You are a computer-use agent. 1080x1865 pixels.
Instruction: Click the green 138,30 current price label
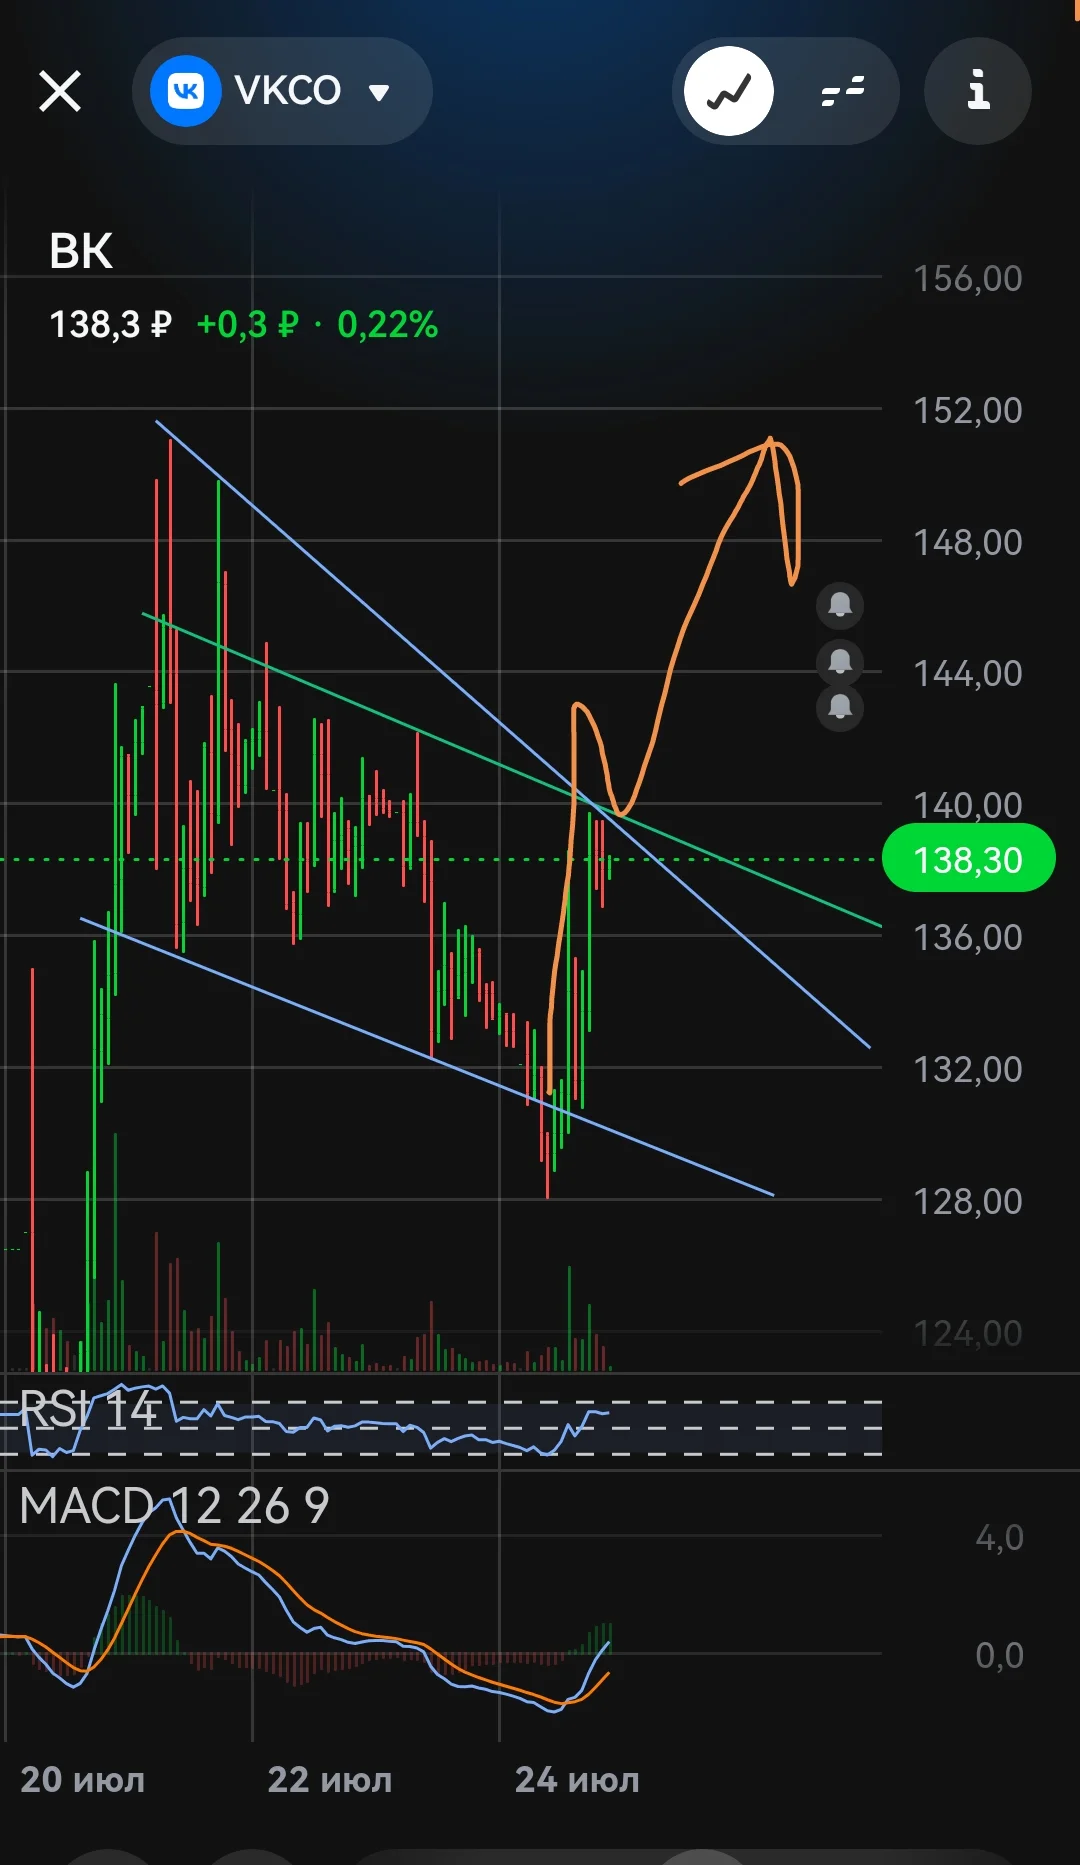point(968,859)
